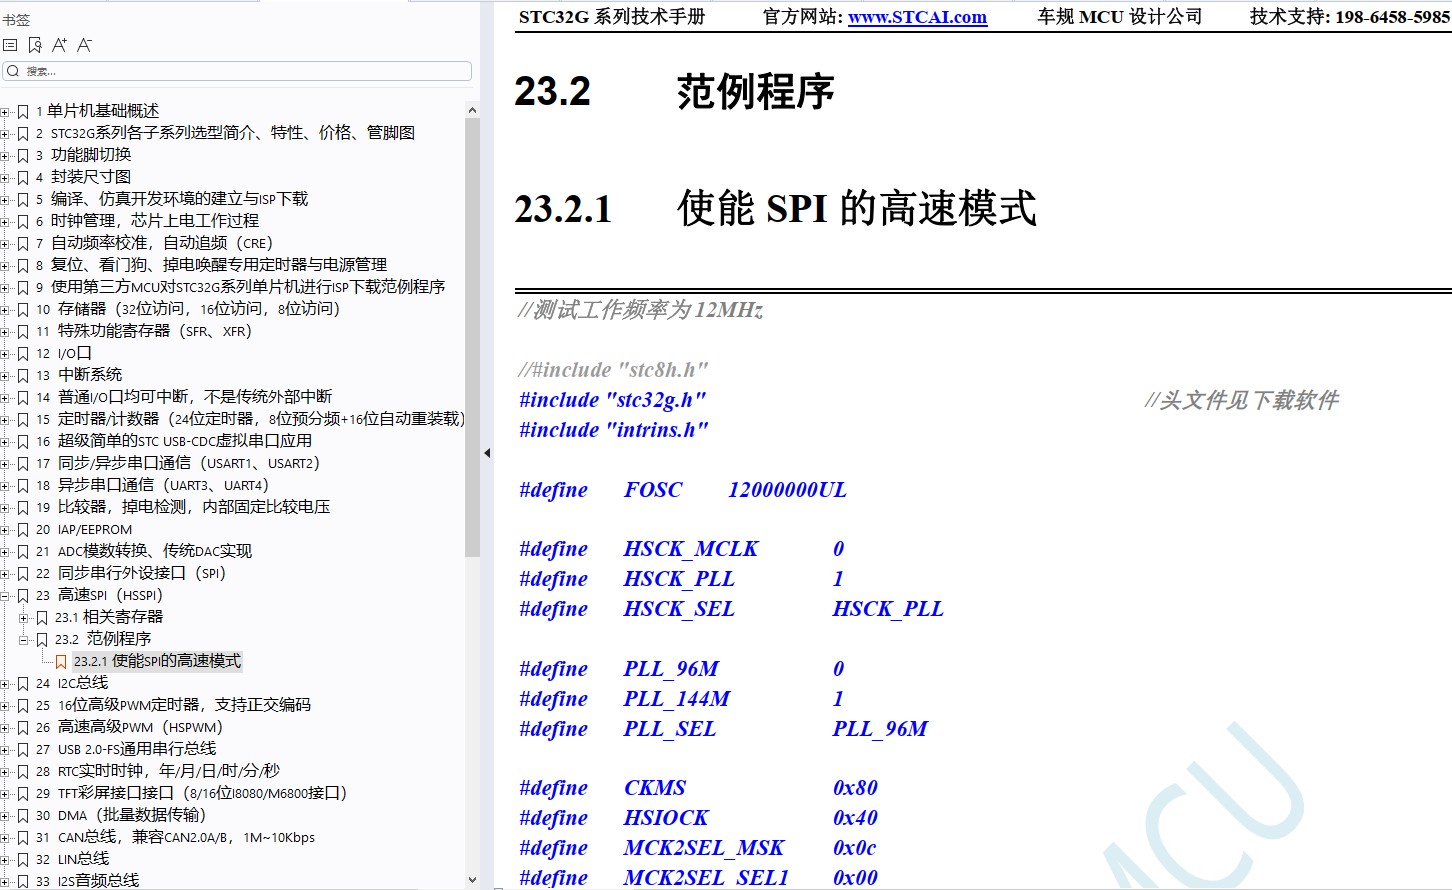Click bookmark icon beside 7 自动频率校准
1452x890 pixels.
23,243
